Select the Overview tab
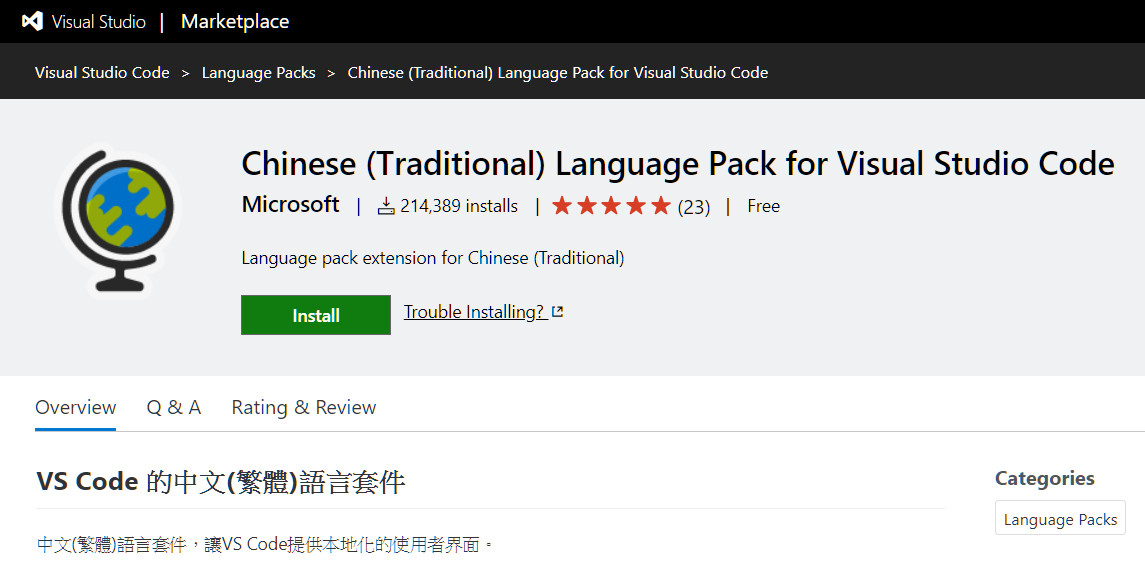This screenshot has width=1145, height=567. coord(75,407)
